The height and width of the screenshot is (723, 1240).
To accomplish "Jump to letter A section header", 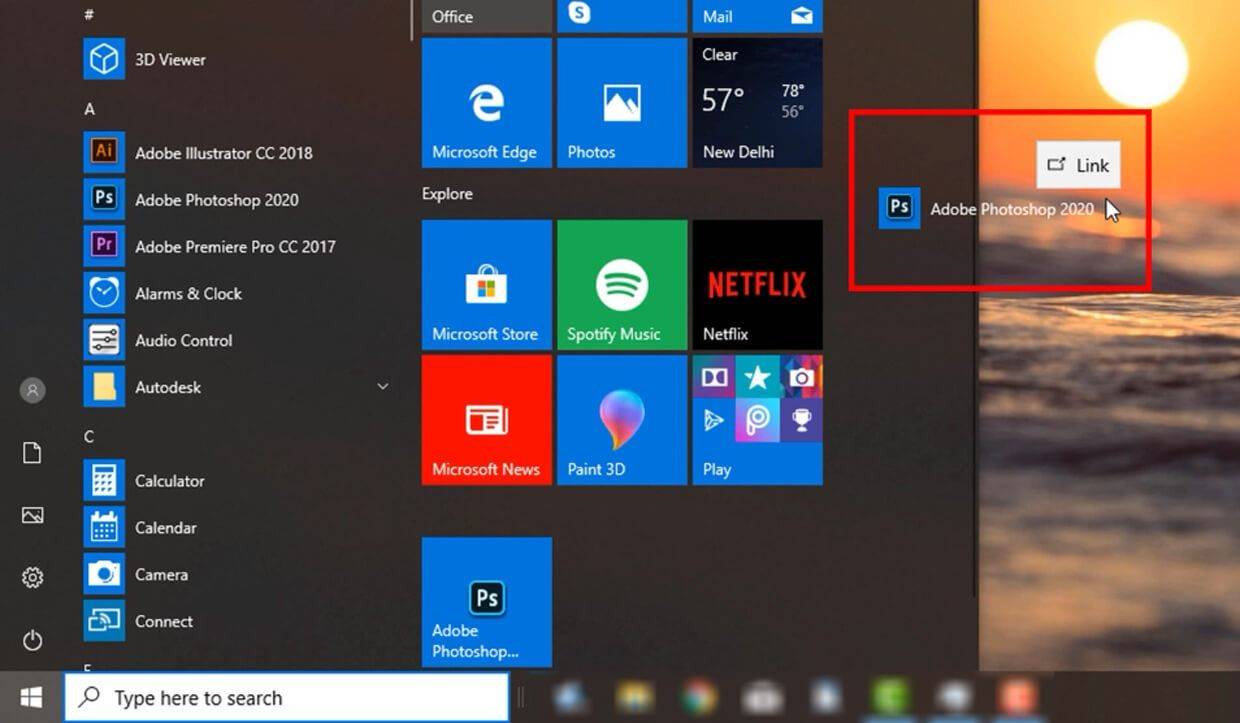I will [89, 109].
